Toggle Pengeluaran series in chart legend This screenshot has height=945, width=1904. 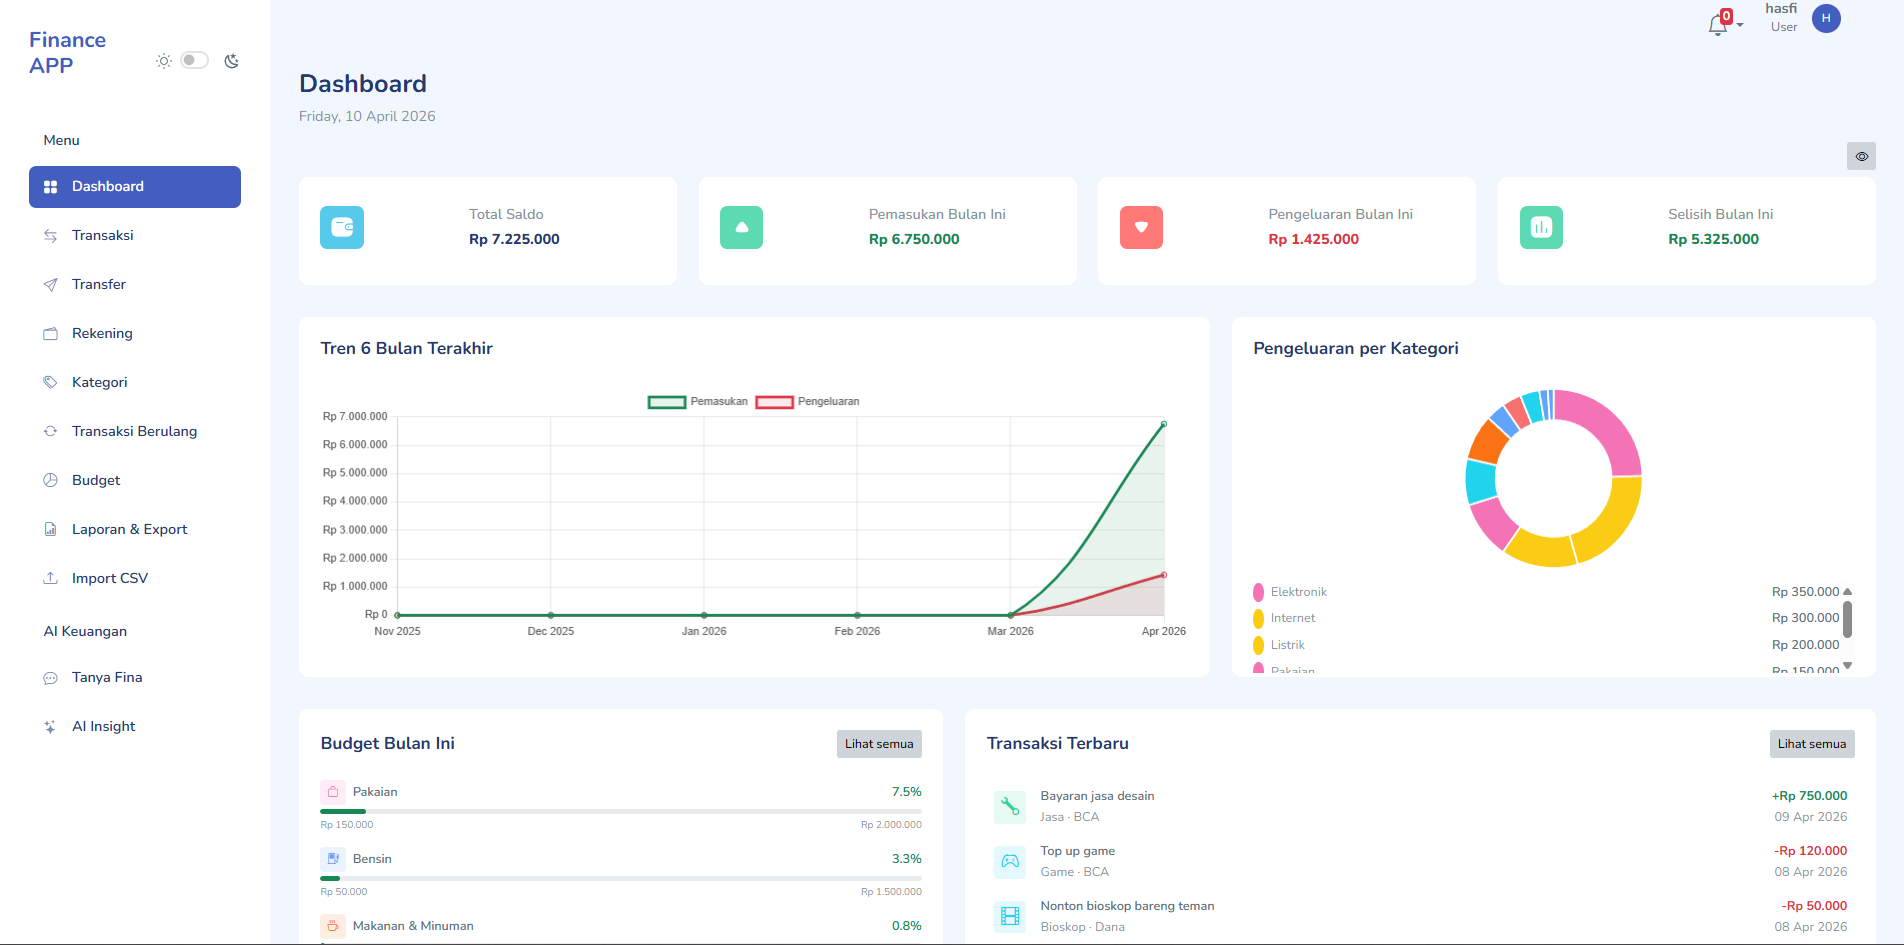[807, 402]
